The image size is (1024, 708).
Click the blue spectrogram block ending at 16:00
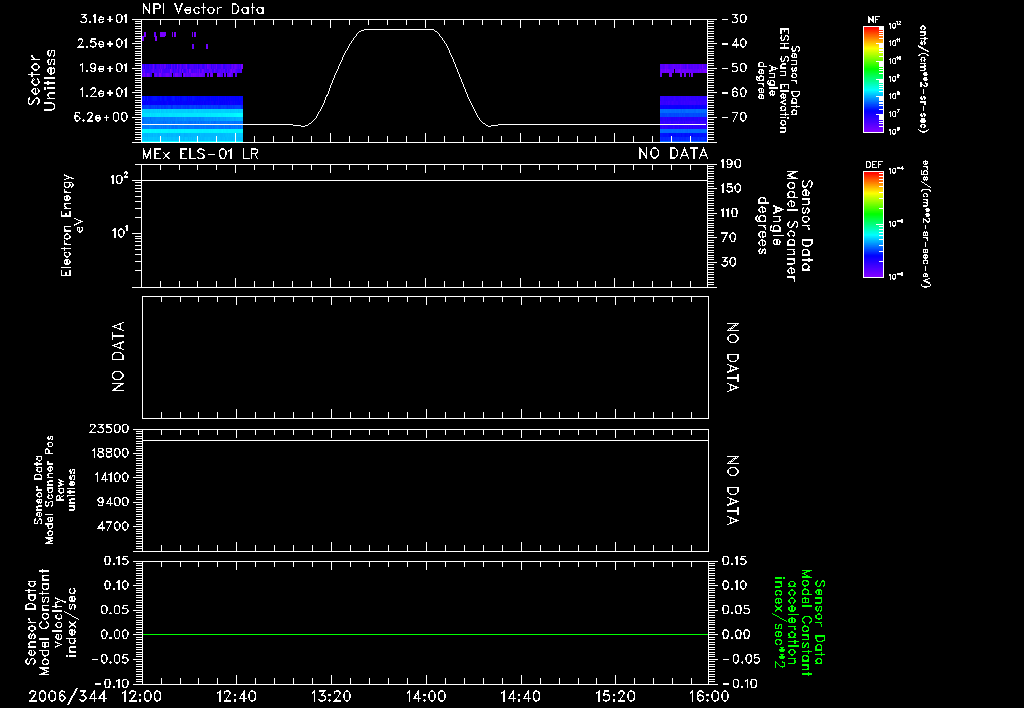[x=684, y=119]
